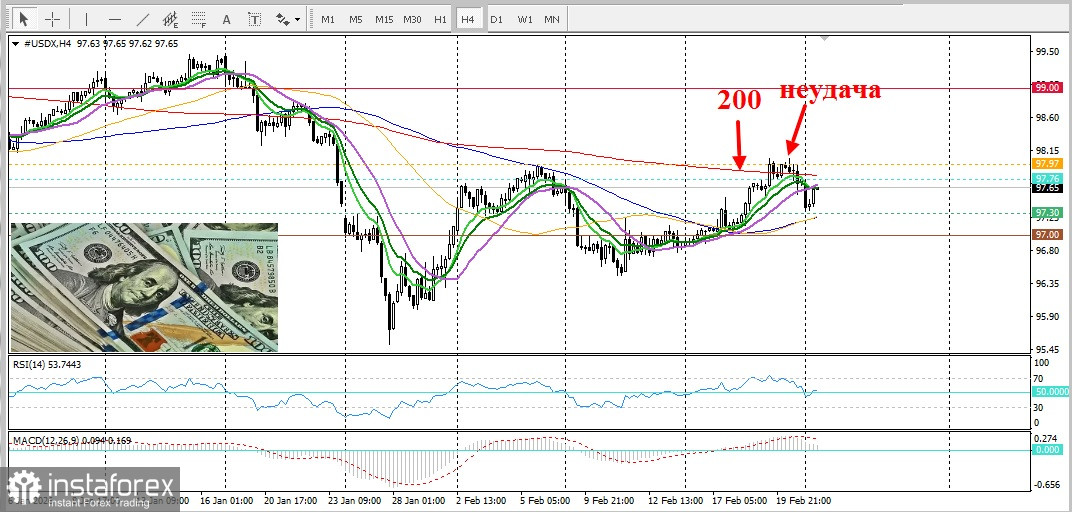The image size is (1072, 512).
Task: Draw a vertical line tool
Action: pyautogui.click(x=87, y=19)
